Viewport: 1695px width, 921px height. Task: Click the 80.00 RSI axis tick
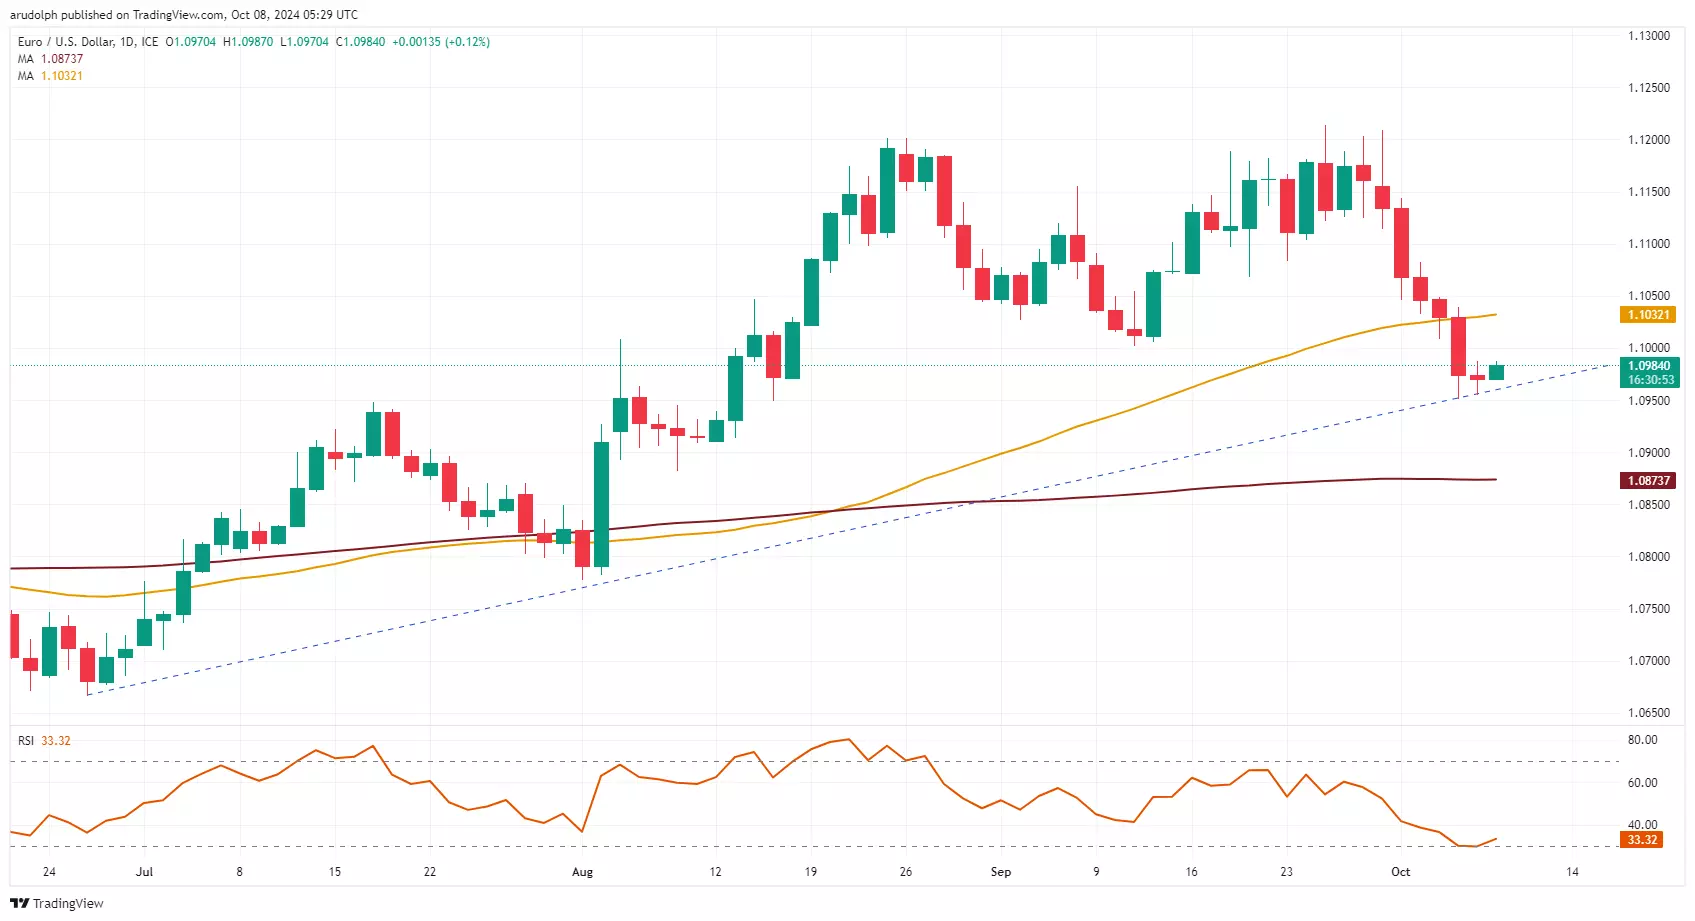1643,740
